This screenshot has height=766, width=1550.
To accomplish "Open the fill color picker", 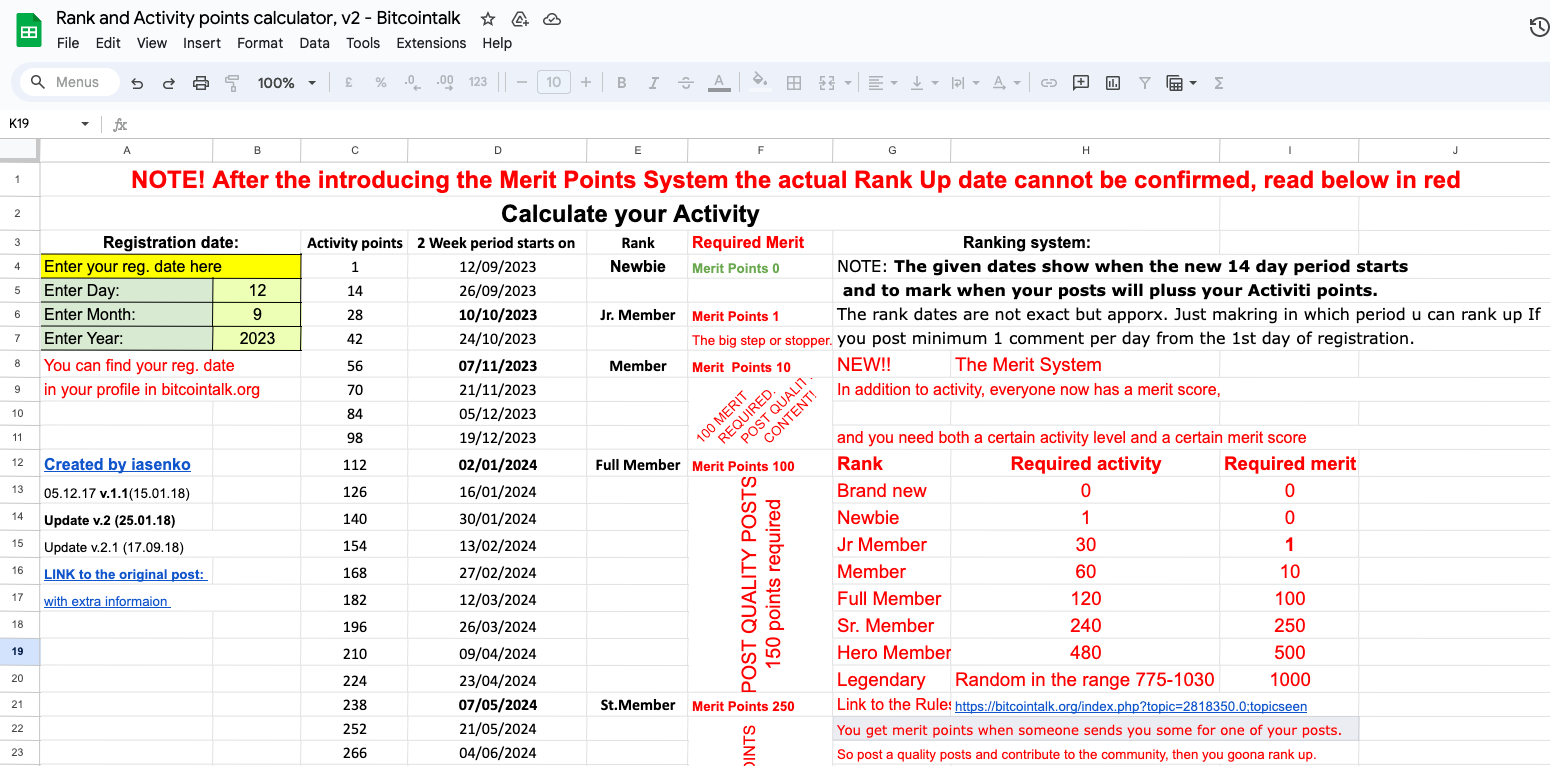I will pos(760,83).
